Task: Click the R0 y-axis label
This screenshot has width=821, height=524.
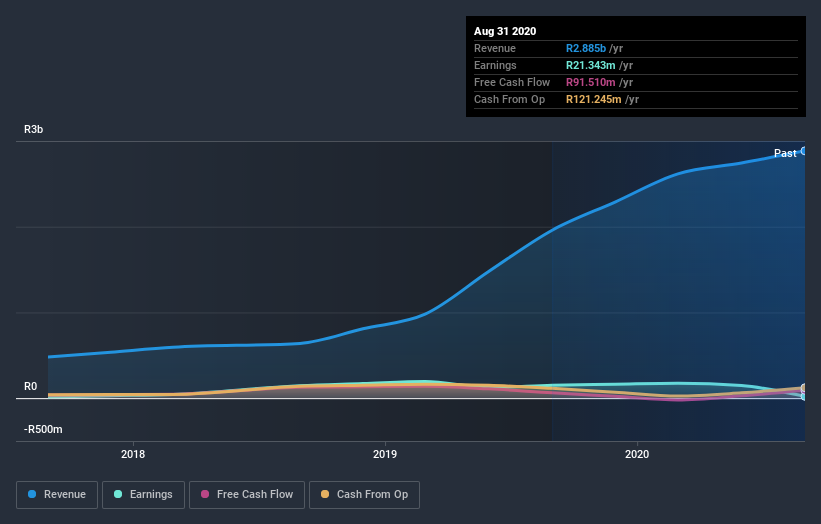Action: 30,386
